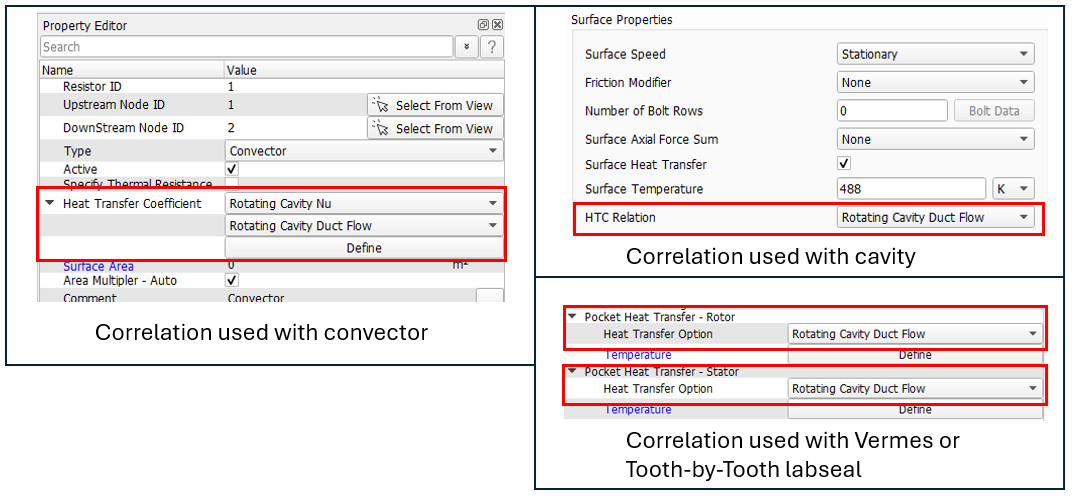
Task: Click the Property Editor search field
Action: tap(246, 47)
